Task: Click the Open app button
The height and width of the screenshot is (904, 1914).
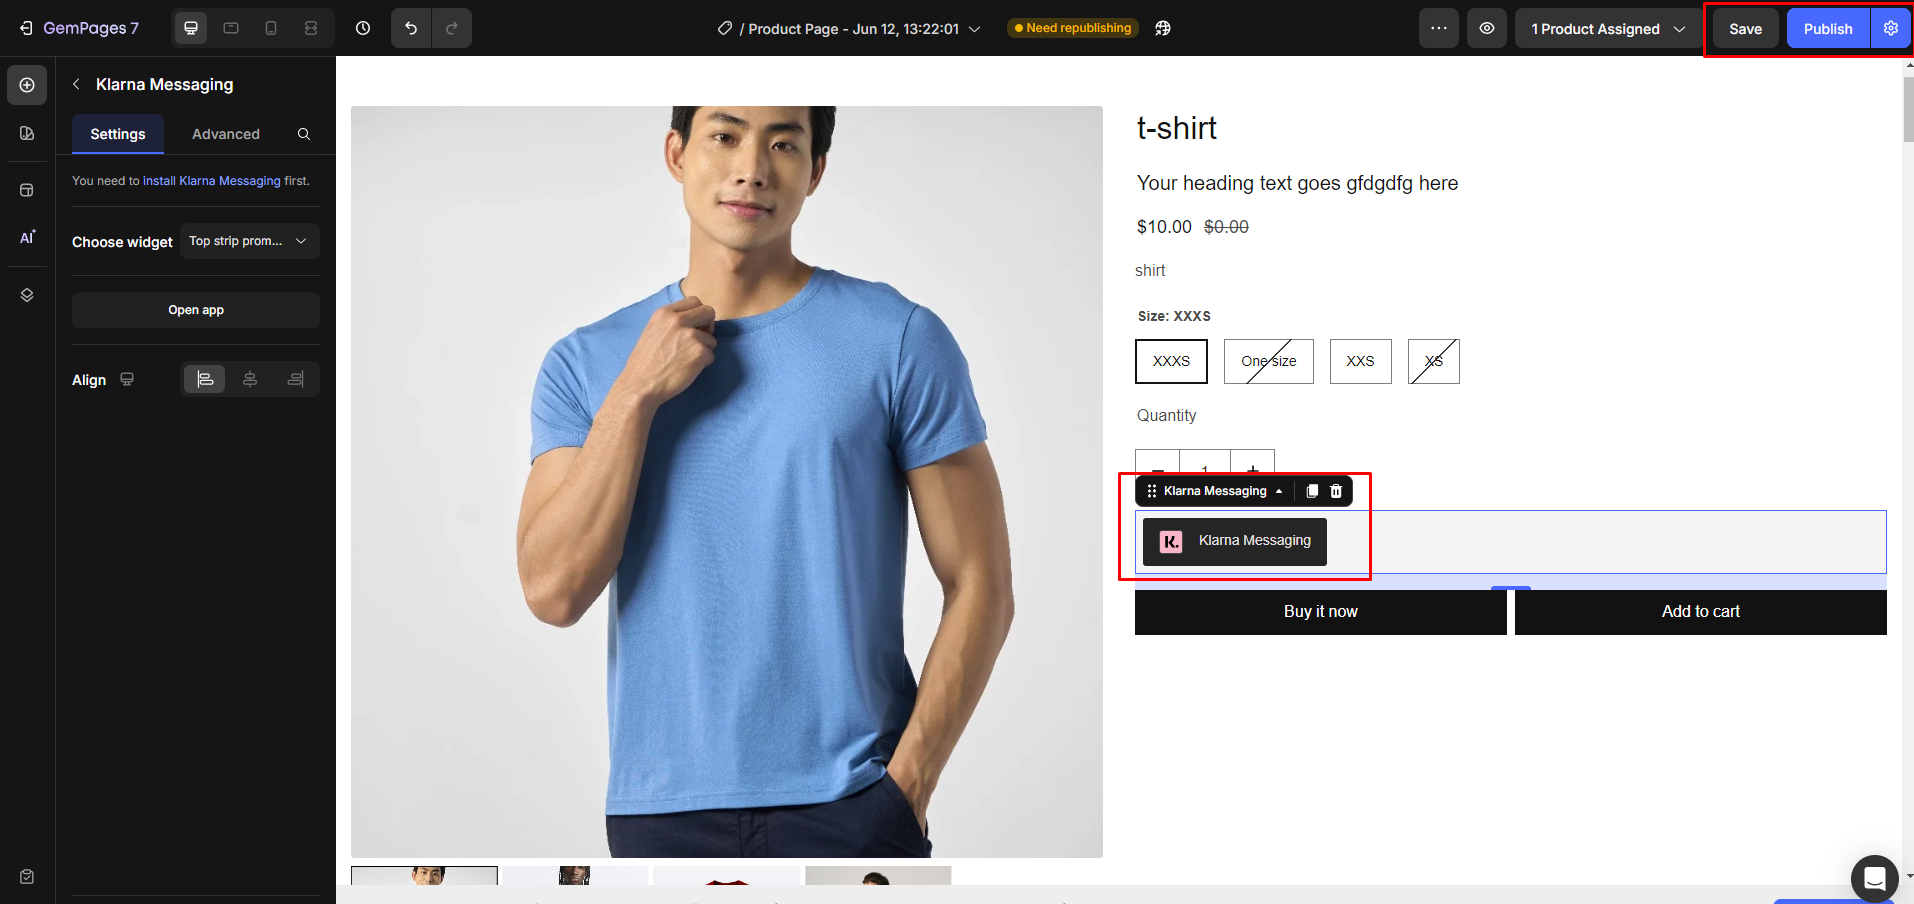Action: tap(196, 310)
